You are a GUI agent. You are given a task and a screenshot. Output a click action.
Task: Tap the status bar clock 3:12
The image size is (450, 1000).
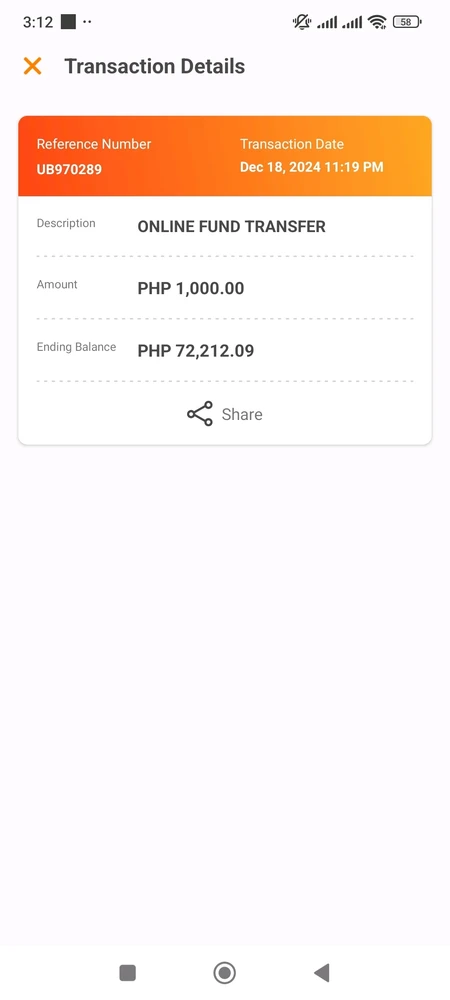38,22
